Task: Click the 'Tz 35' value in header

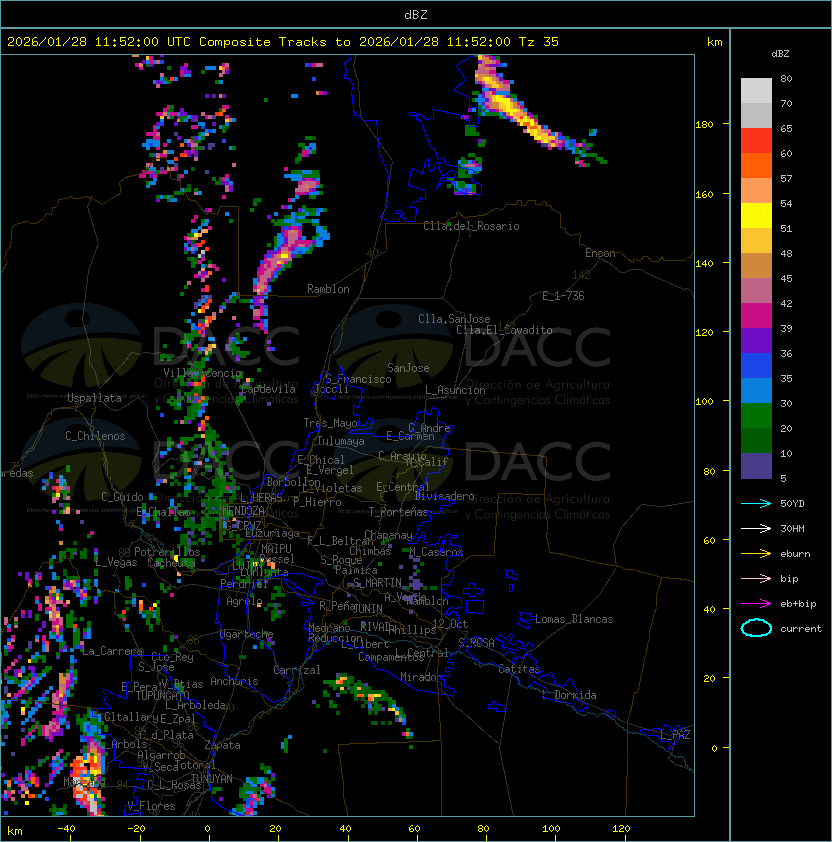Action: (x=539, y=41)
